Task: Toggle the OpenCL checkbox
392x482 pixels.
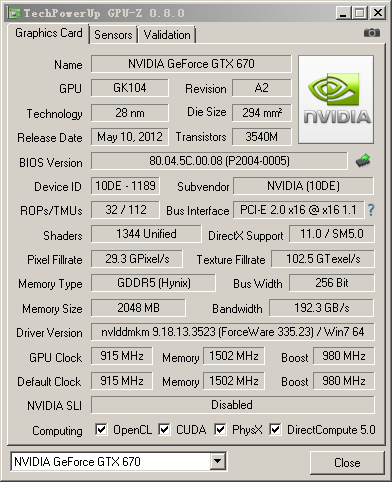Action: click(101, 429)
